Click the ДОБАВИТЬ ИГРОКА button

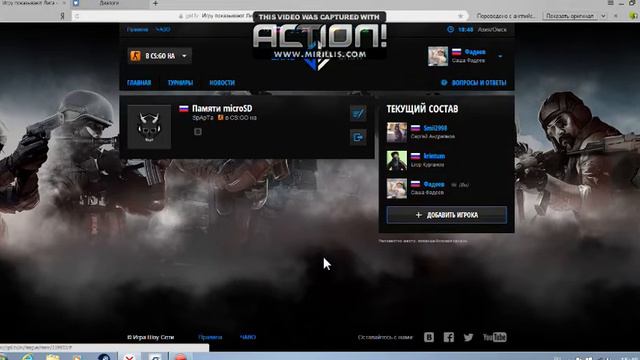point(447,215)
